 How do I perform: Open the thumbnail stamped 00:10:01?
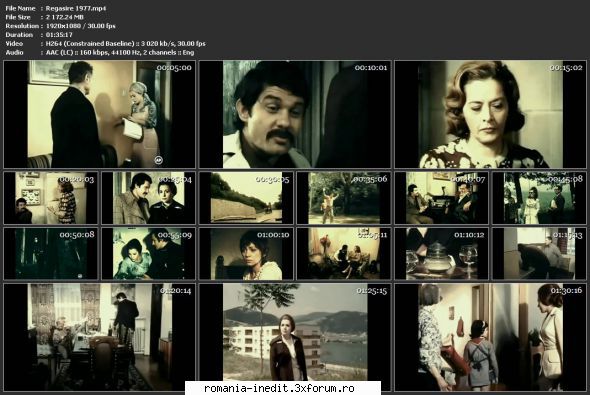click(295, 114)
